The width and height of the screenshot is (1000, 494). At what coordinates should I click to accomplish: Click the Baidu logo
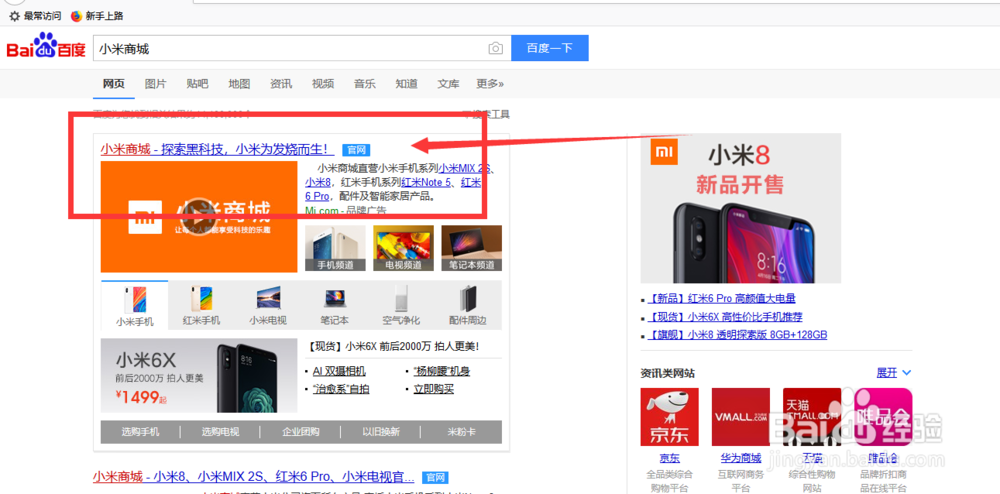46,47
